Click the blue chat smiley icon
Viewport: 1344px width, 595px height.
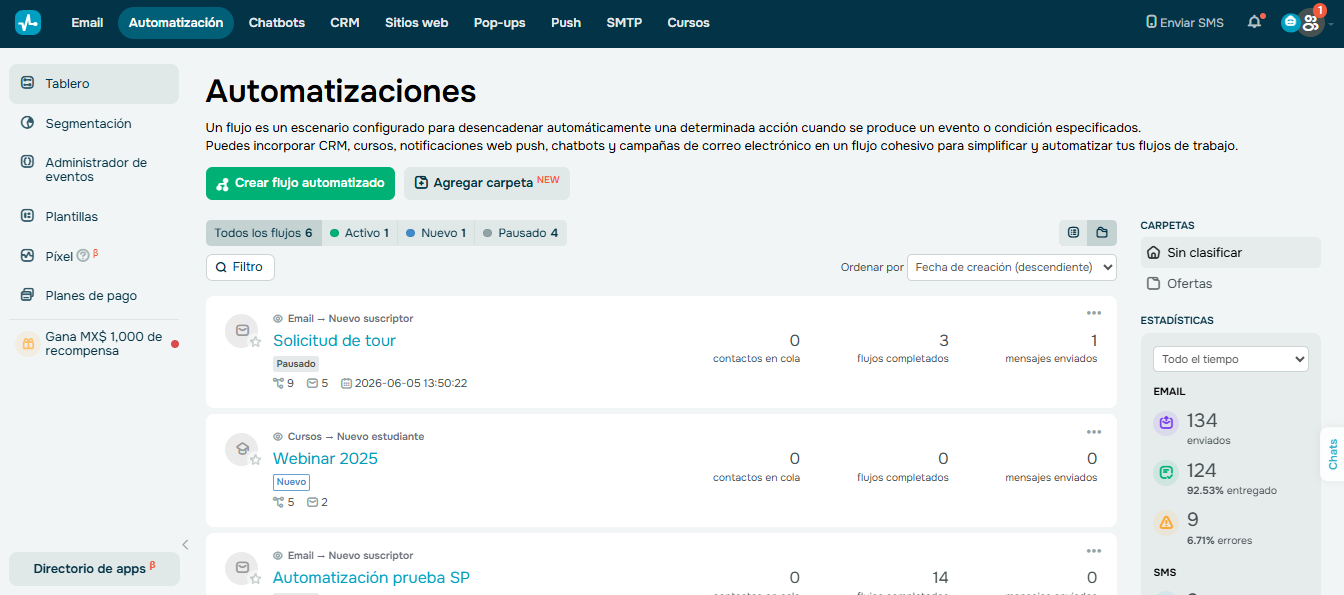point(1290,22)
